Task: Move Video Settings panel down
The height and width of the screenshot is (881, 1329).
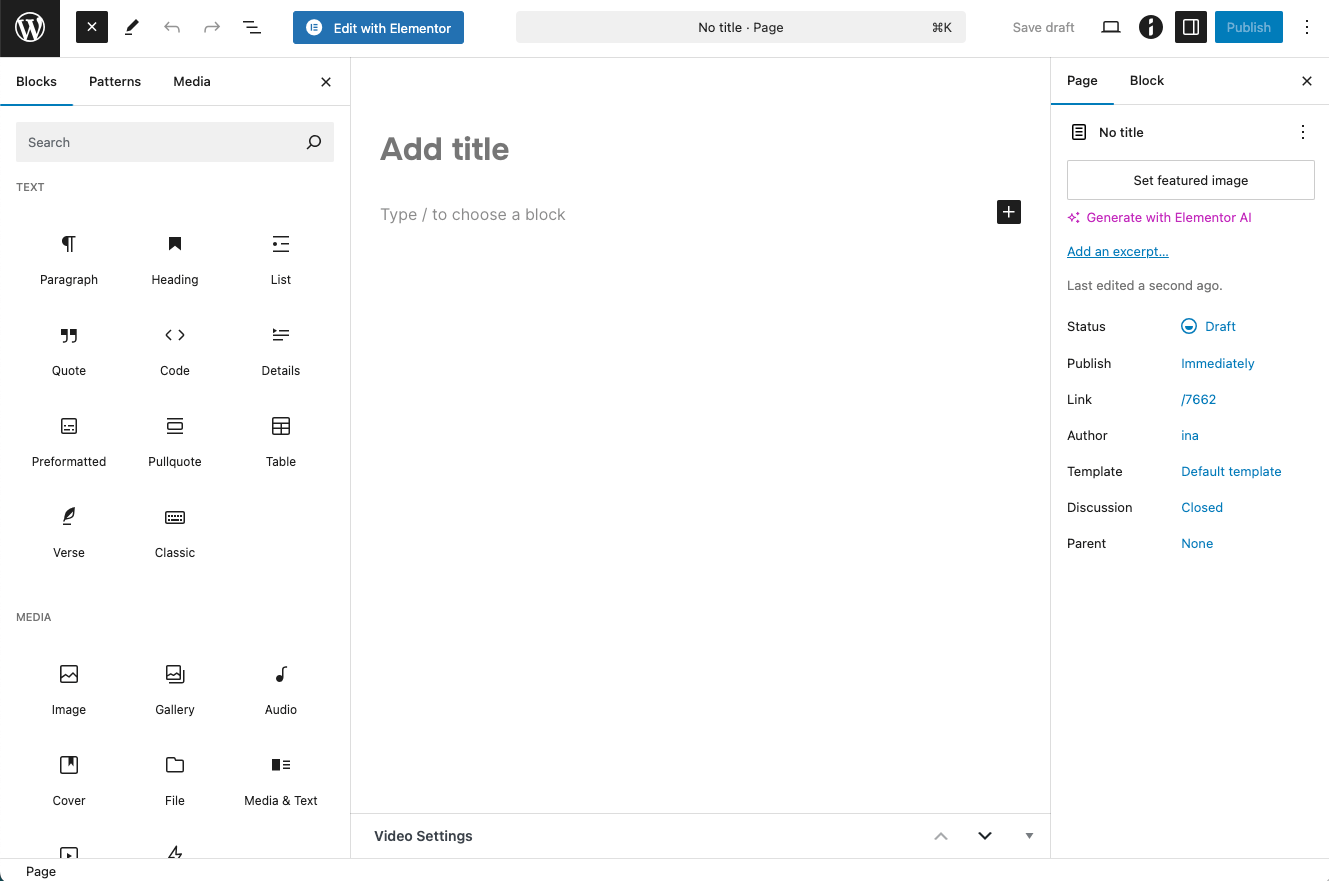Action: pyautogui.click(x=985, y=836)
